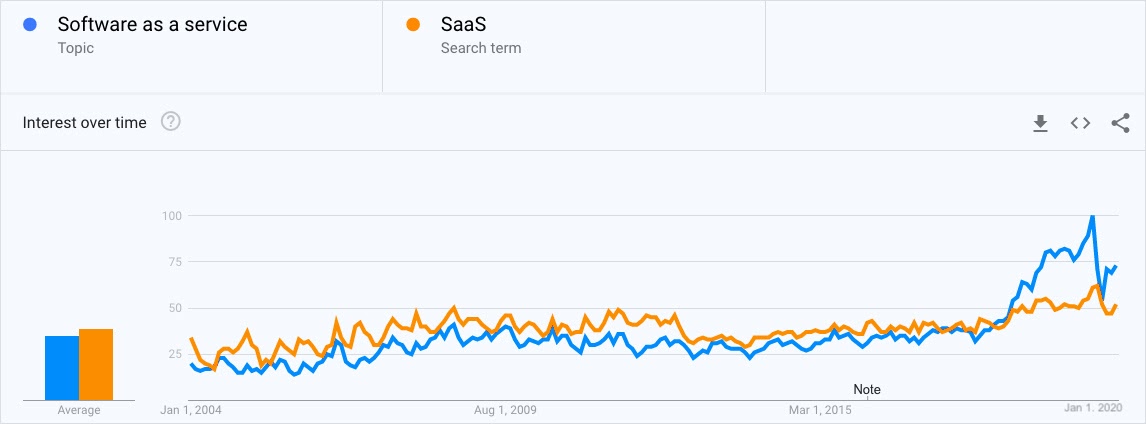Open the Interest over time help icon
The height and width of the screenshot is (424, 1146).
click(x=171, y=122)
